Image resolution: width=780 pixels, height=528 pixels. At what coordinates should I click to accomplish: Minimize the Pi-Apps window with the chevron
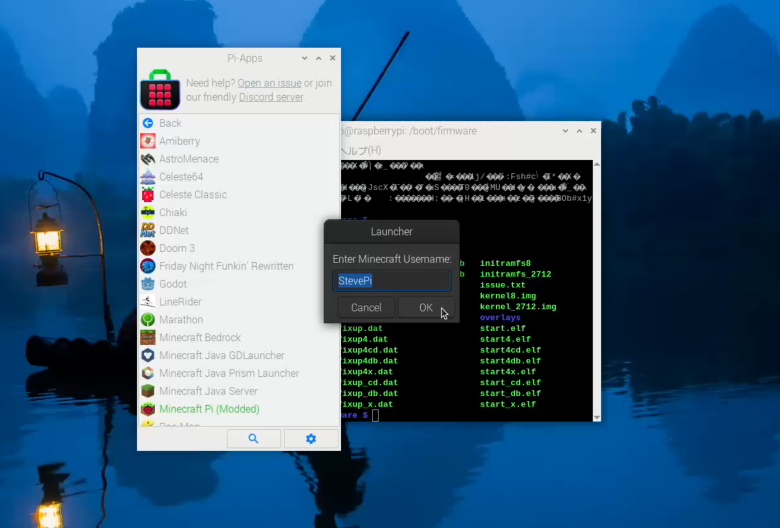pyautogui.click(x=304, y=58)
